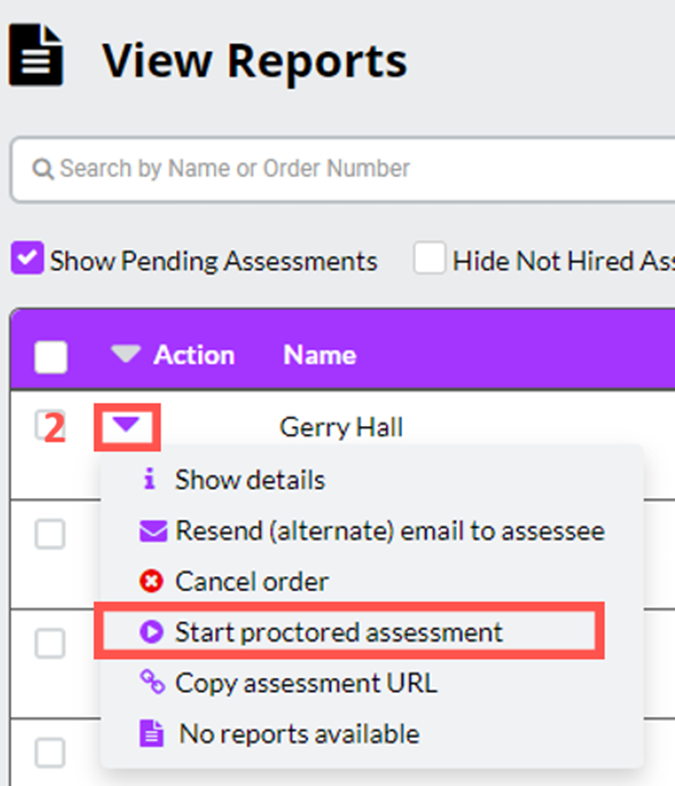Viewport: 675px width, 786px height.
Task: Uncheck Show Pending Assessments checkbox
Action: tap(27, 260)
